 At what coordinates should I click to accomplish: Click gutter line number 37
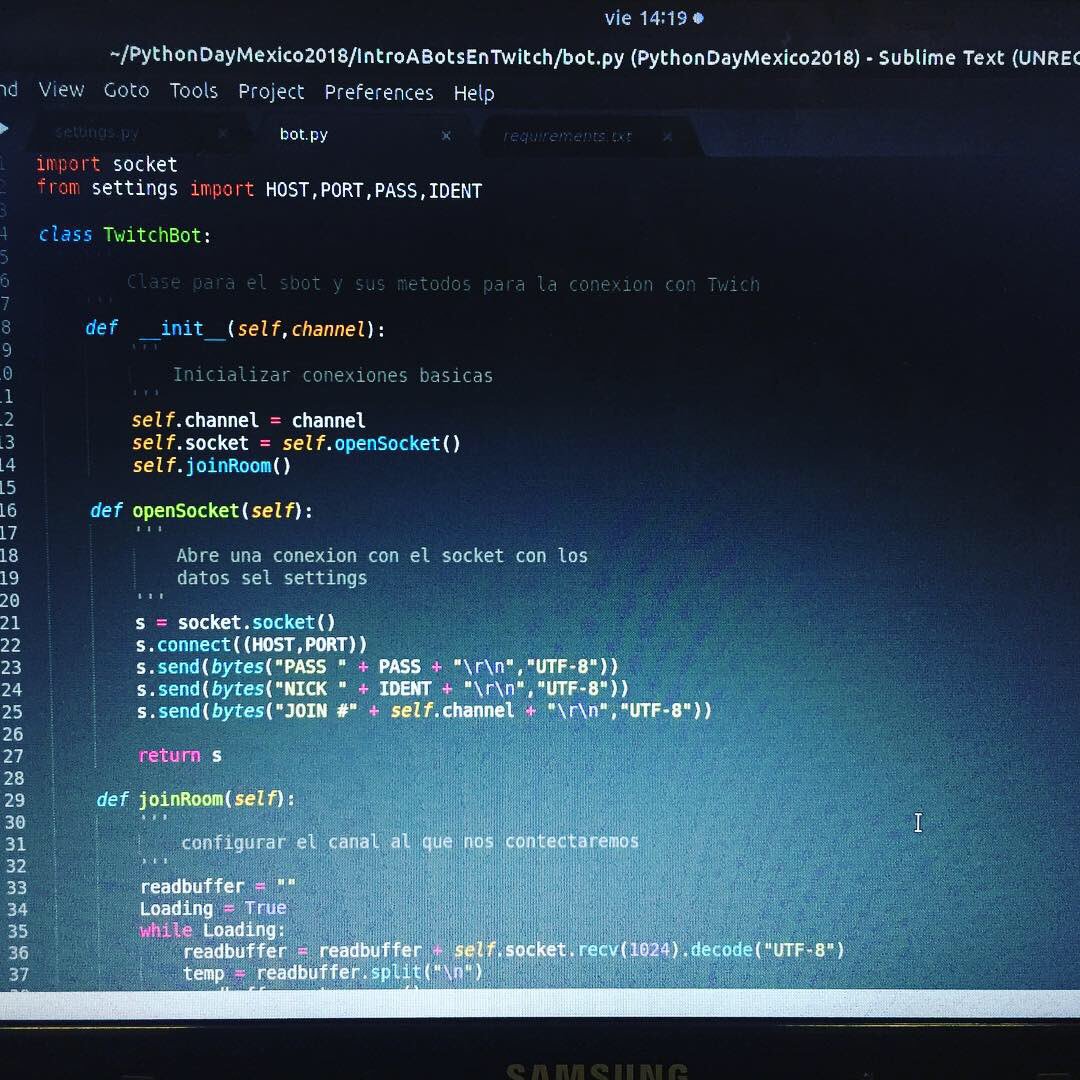(x=19, y=975)
